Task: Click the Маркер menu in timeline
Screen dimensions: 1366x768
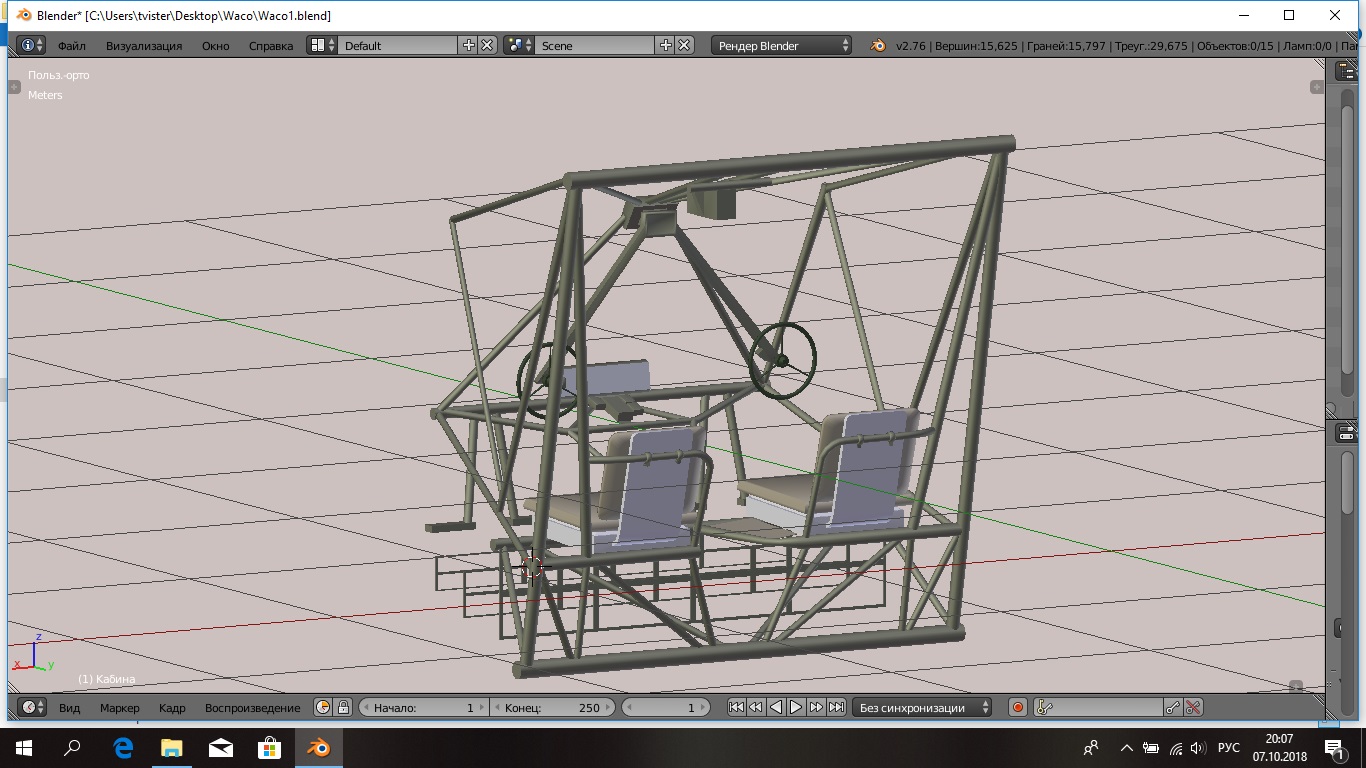Action: coord(120,708)
